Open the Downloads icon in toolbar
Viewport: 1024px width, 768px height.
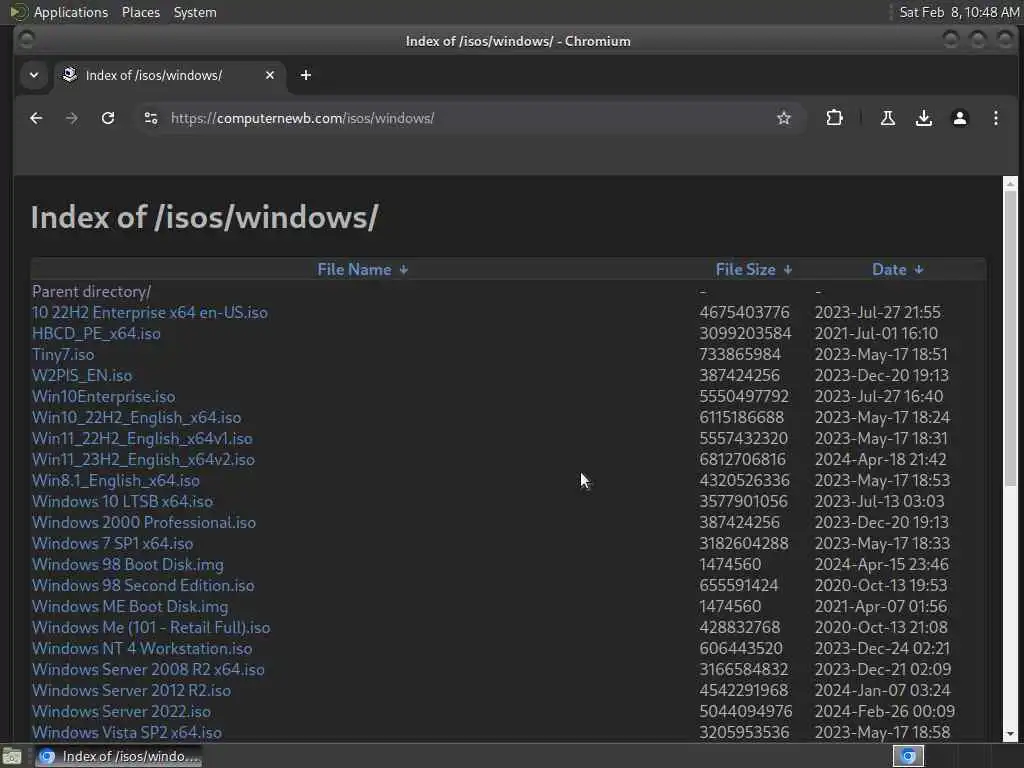(923, 118)
